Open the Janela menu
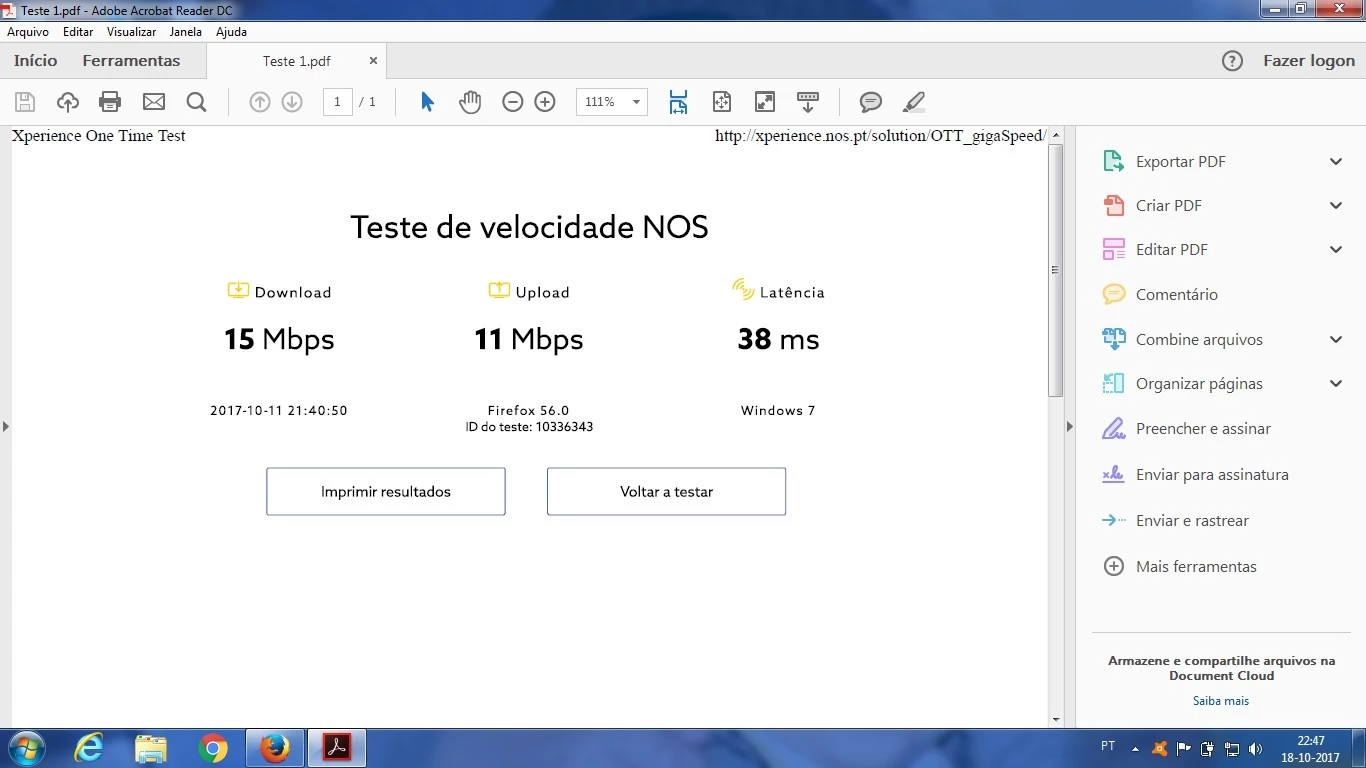 186,32
